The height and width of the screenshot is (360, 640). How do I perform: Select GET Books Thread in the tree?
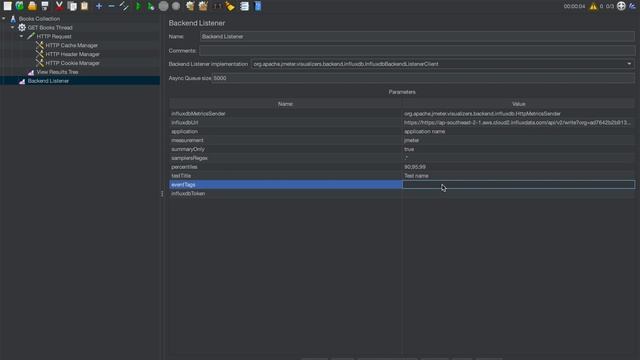click(x=50, y=28)
